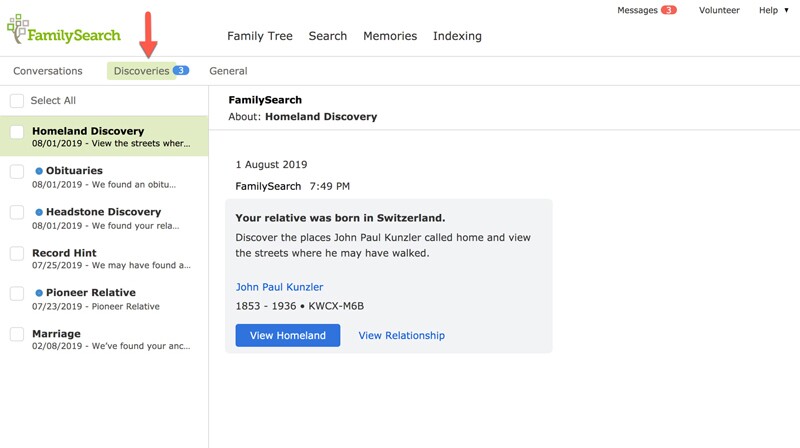Open the Messages link
The height and width of the screenshot is (448, 800).
tap(637, 10)
